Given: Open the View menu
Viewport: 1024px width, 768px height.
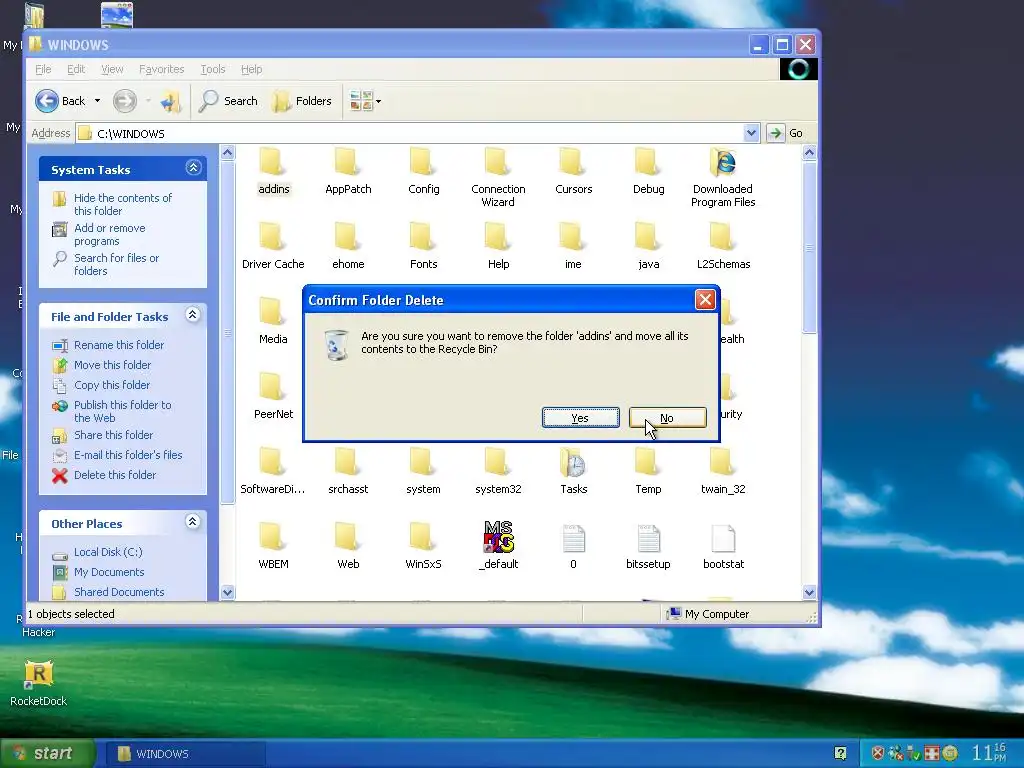Looking at the screenshot, I should [x=112, y=69].
